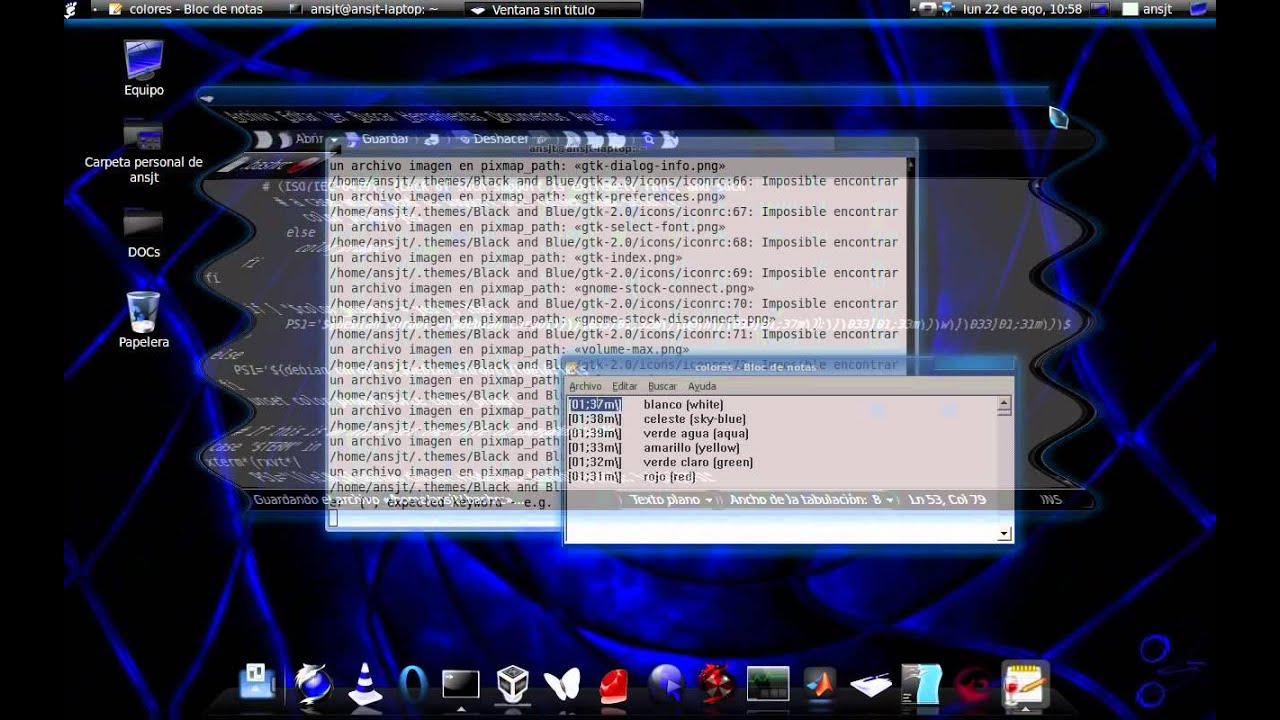The height and width of the screenshot is (720, 1280).
Task: Click the line 'rojo (red)'
Action: [669, 477]
